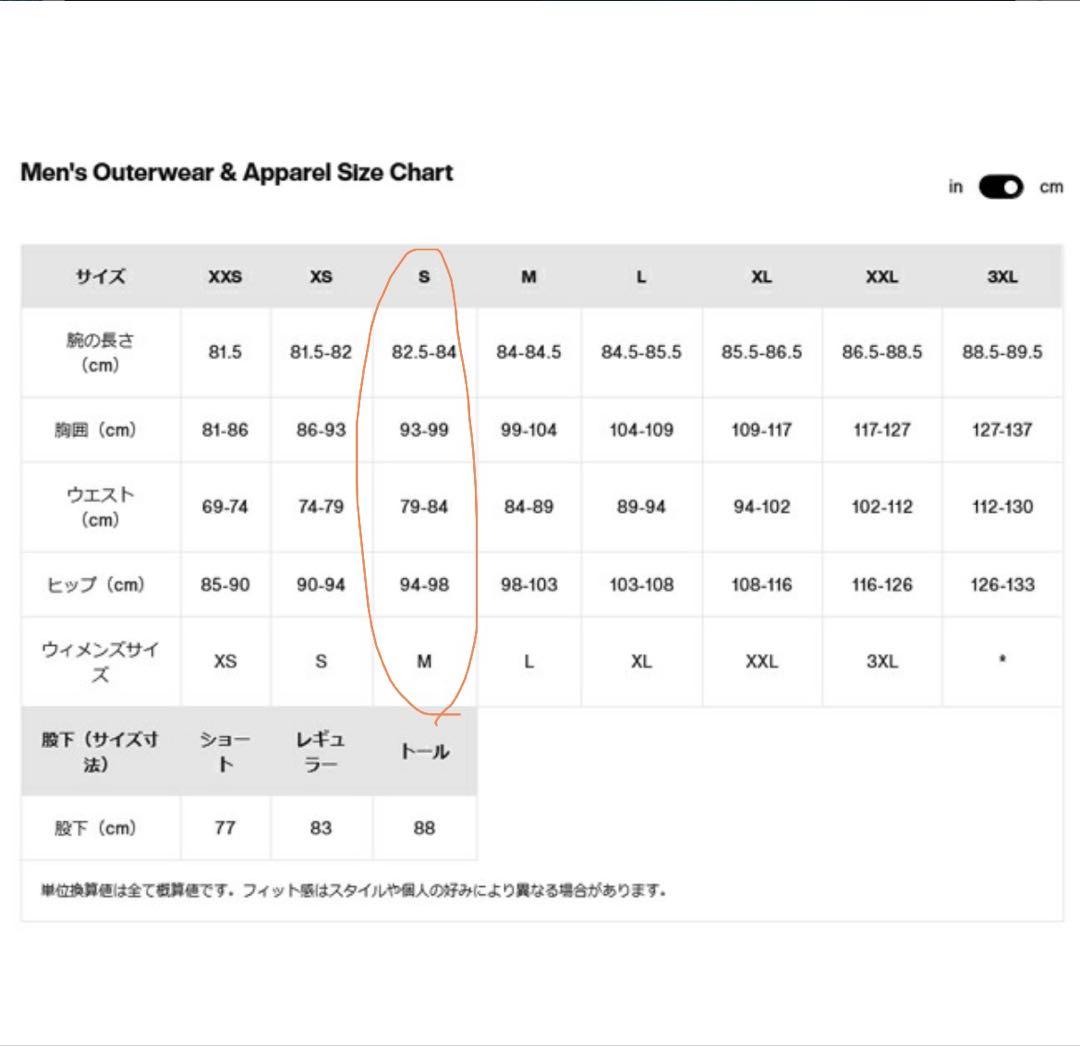The height and width of the screenshot is (1046, 1080).
Task: Click the XL size column header
Action: coord(762,277)
